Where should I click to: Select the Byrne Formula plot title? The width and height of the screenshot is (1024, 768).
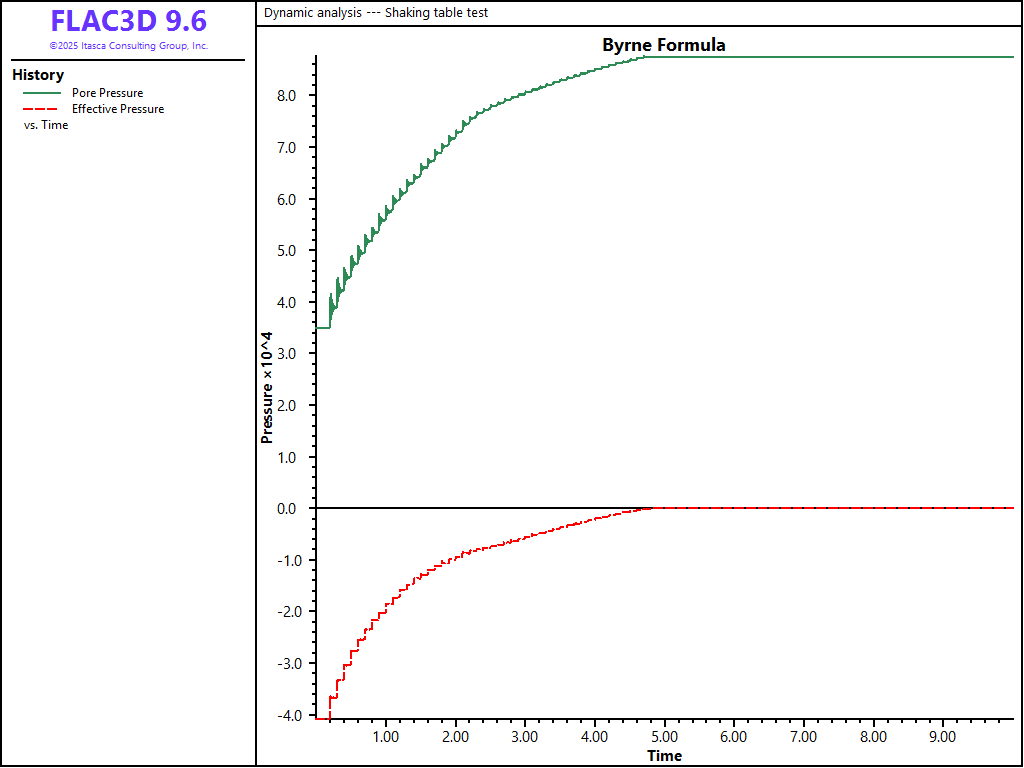663,45
